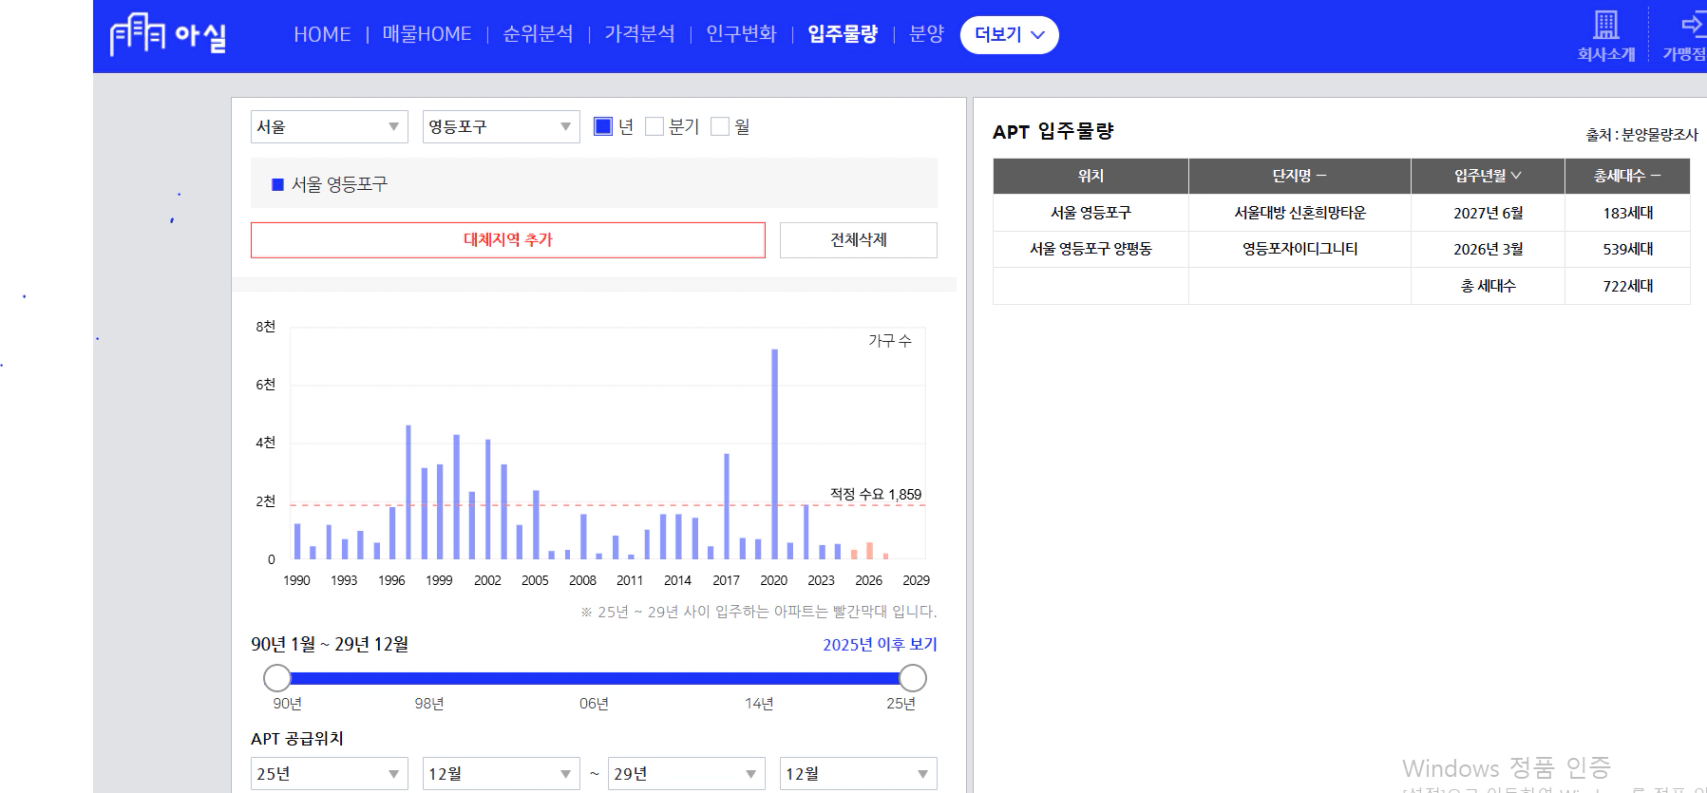Screen dimensions: 1707x793
Task: Click 2025년 이후 보기 link
Action: pos(880,645)
